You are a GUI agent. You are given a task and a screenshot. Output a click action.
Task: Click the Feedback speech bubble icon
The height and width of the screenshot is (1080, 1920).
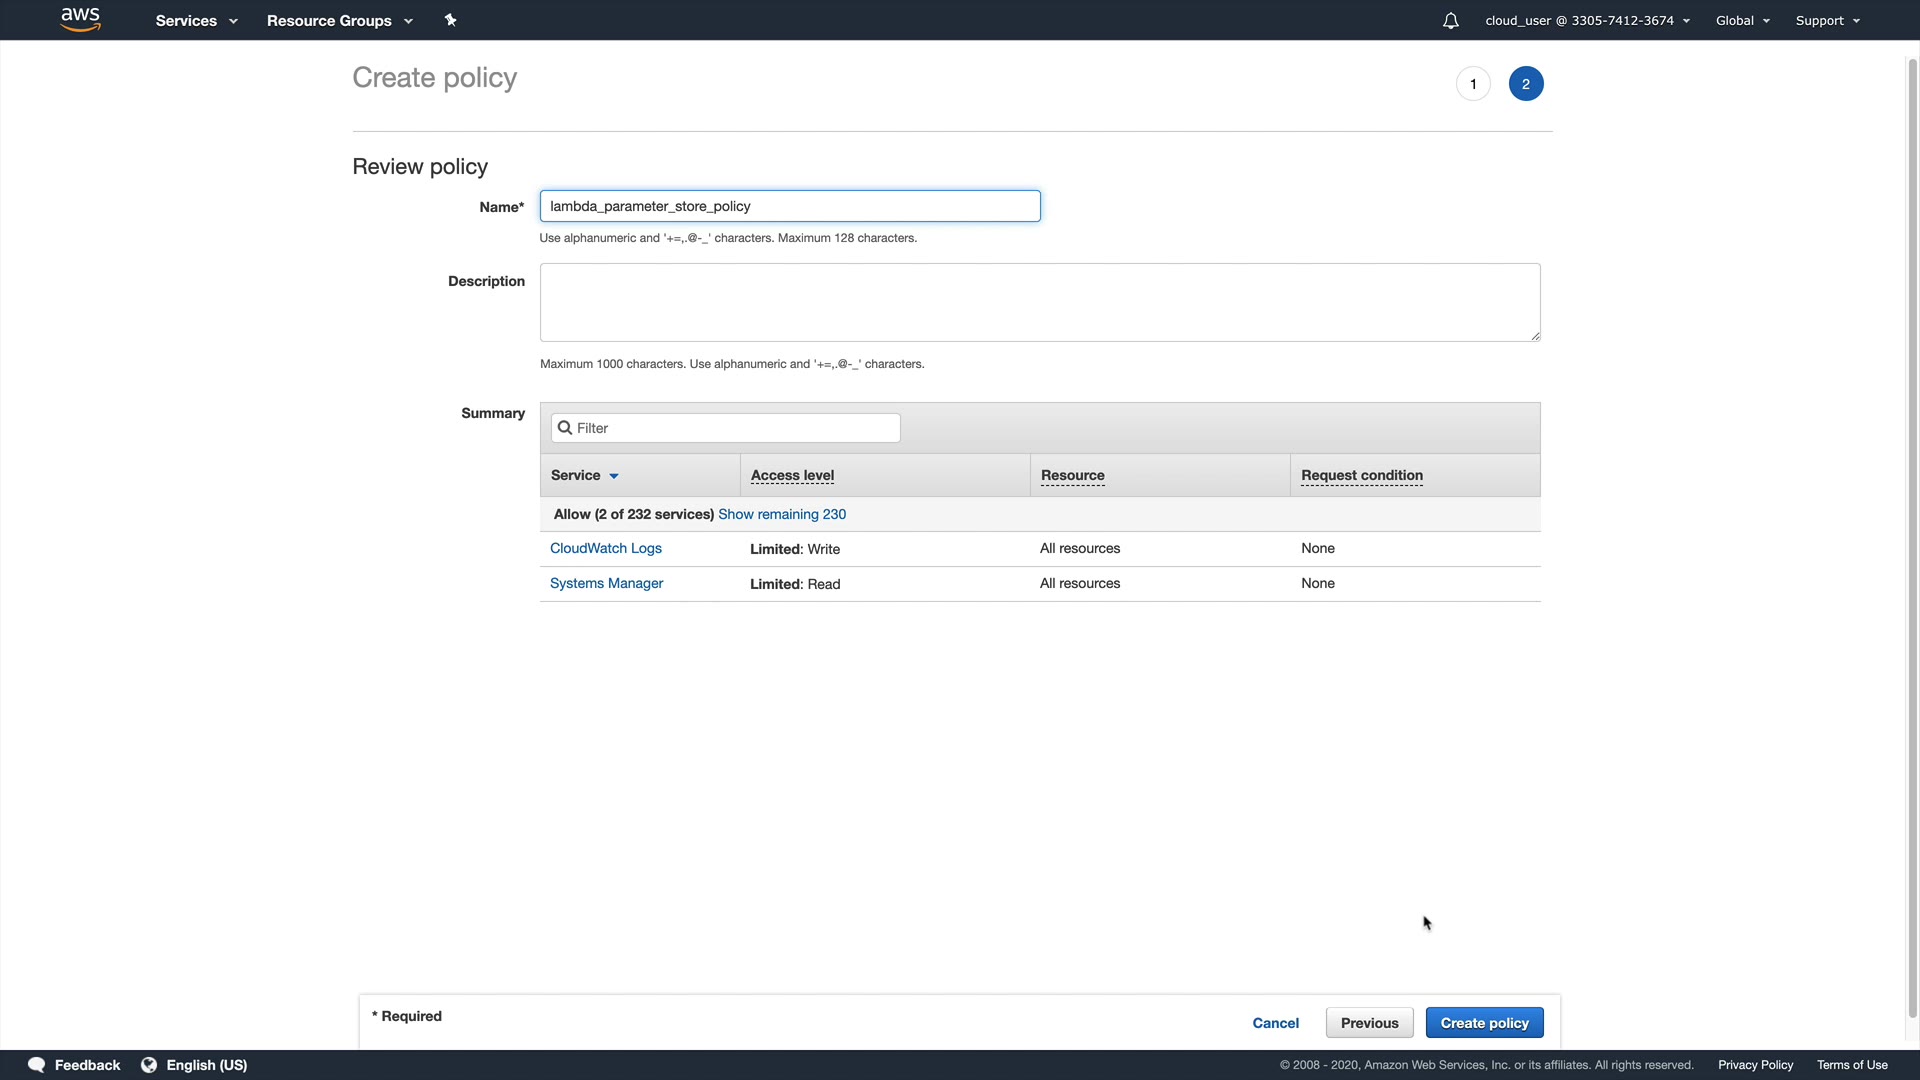click(37, 1065)
